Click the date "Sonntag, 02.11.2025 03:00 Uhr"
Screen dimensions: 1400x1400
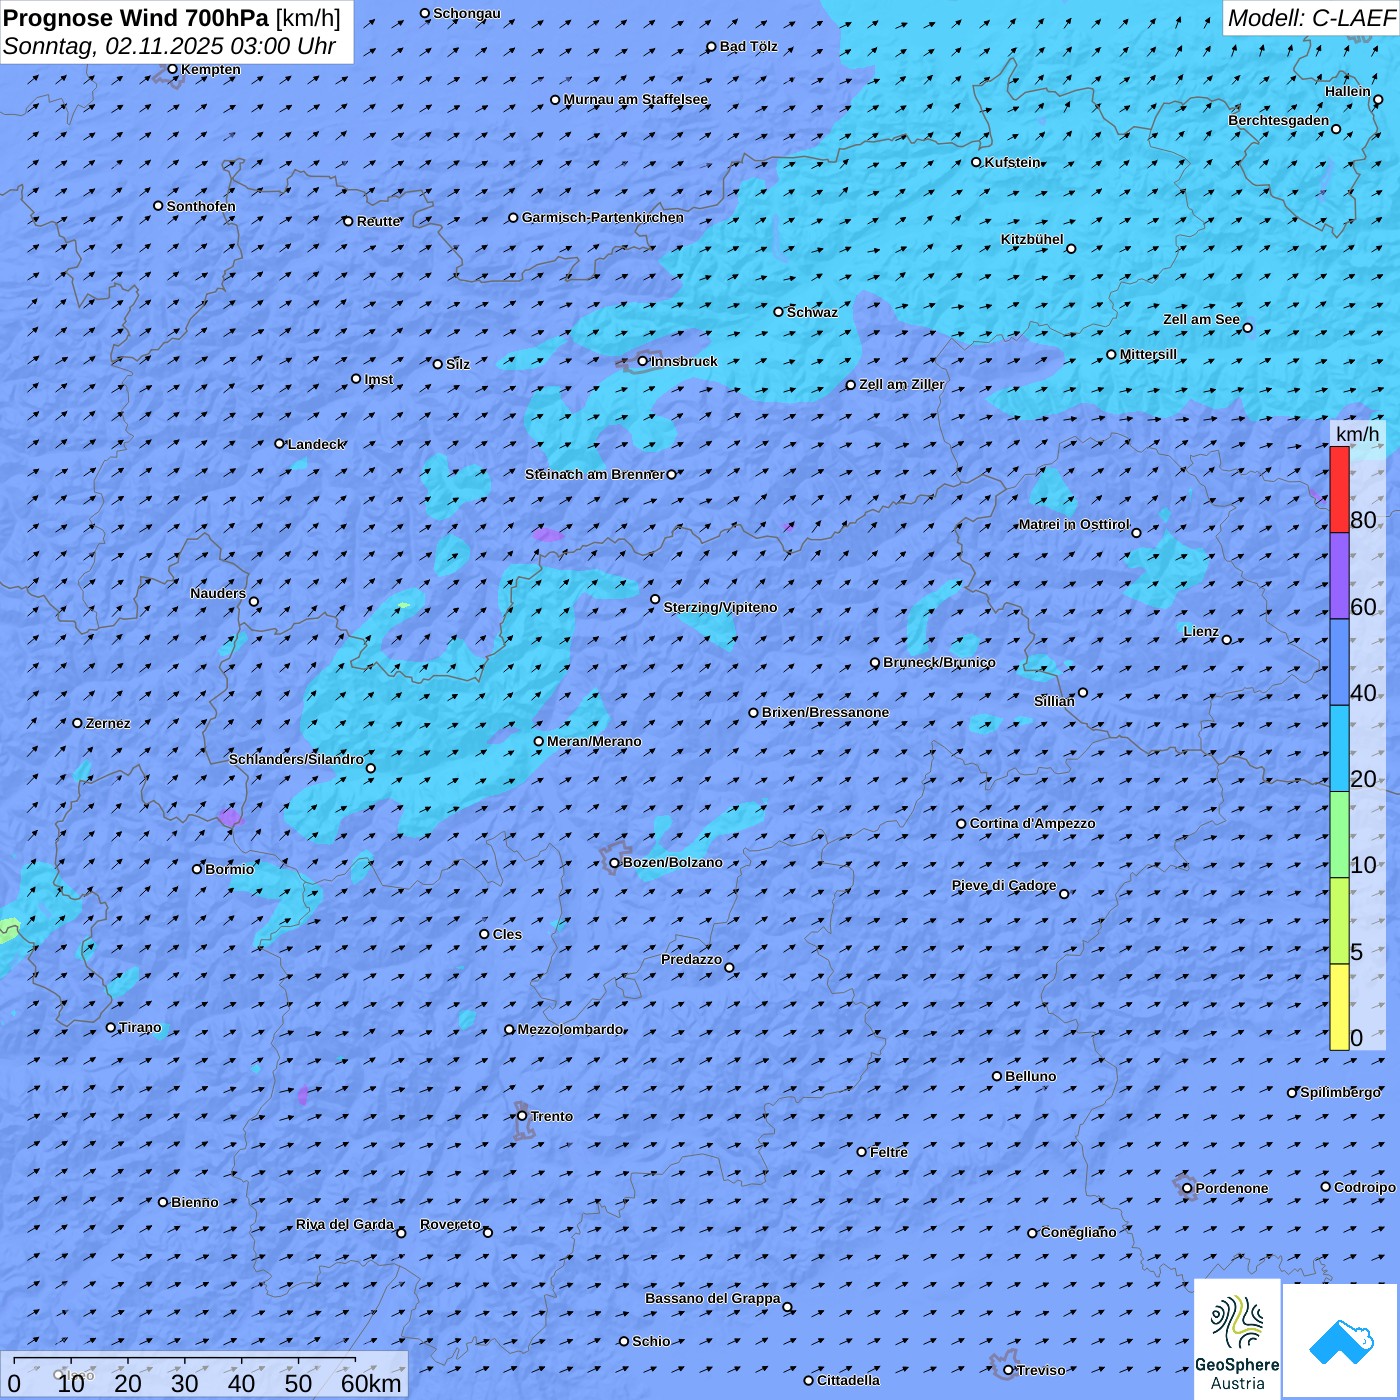pyautogui.click(x=170, y=46)
